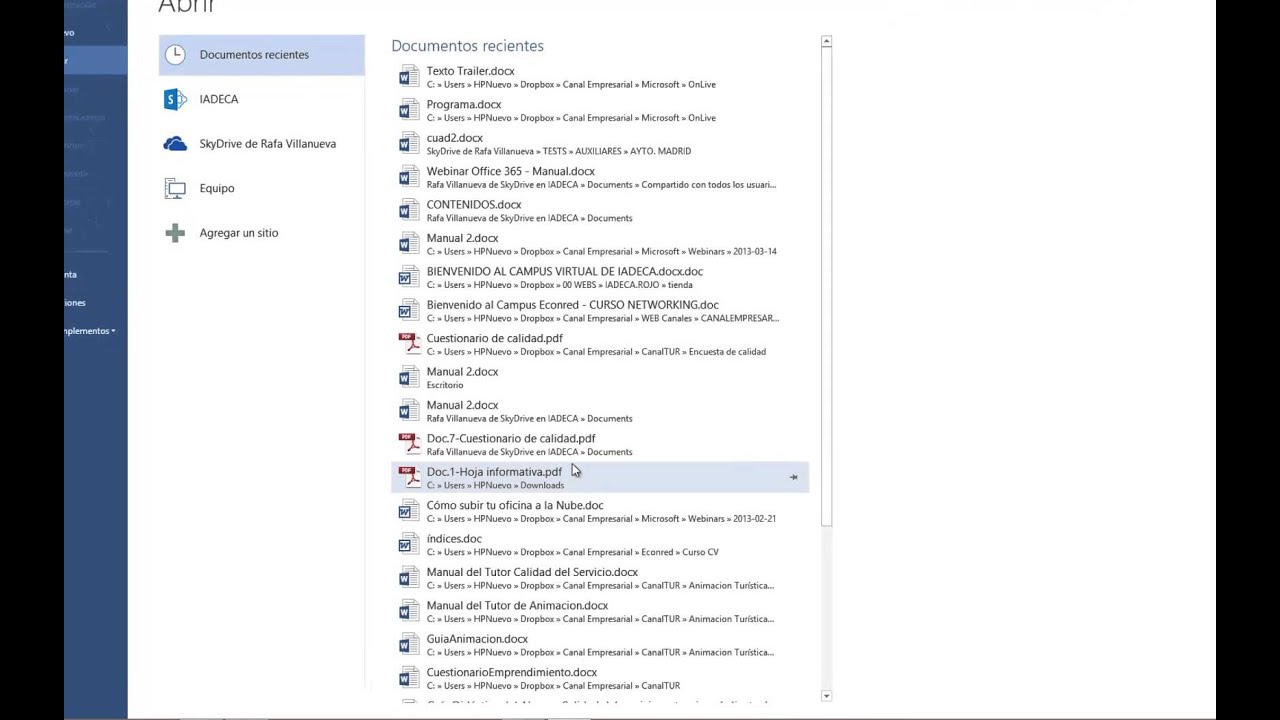This screenshot has width=1280, height=720.
Task: Open BIENVENIDO AL CAMPUS VIRTUAL DE IADECA.docx.docx
Action: (x=600, y=277)
